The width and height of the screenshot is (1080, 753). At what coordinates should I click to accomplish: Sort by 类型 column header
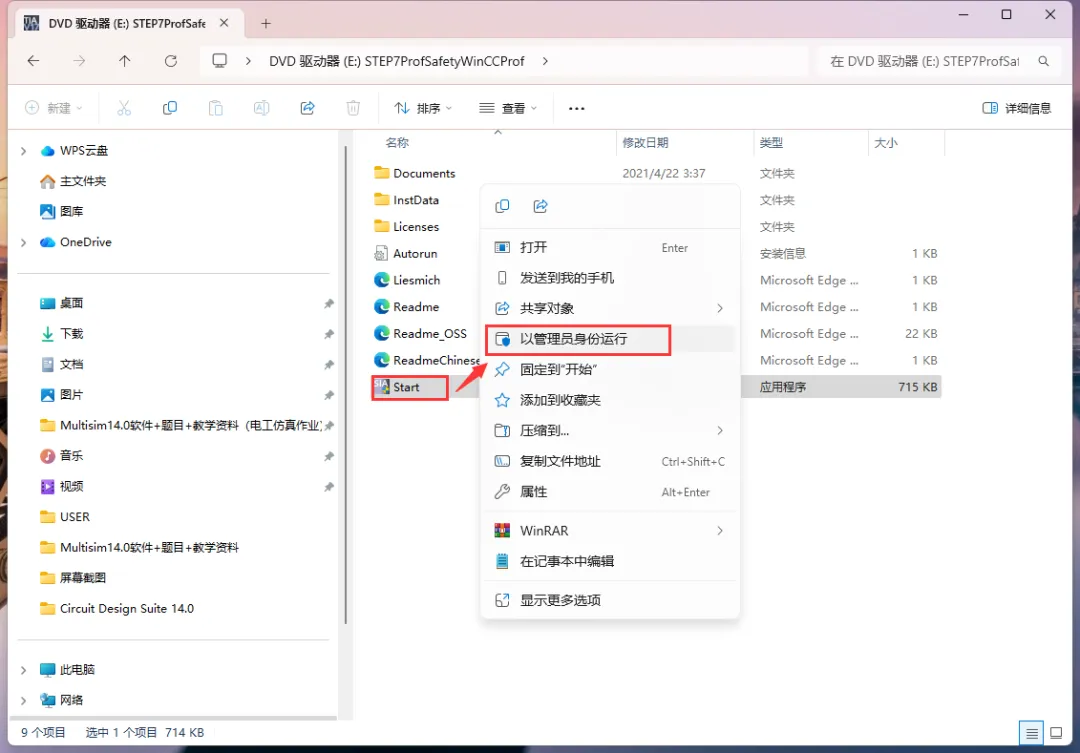771,143
